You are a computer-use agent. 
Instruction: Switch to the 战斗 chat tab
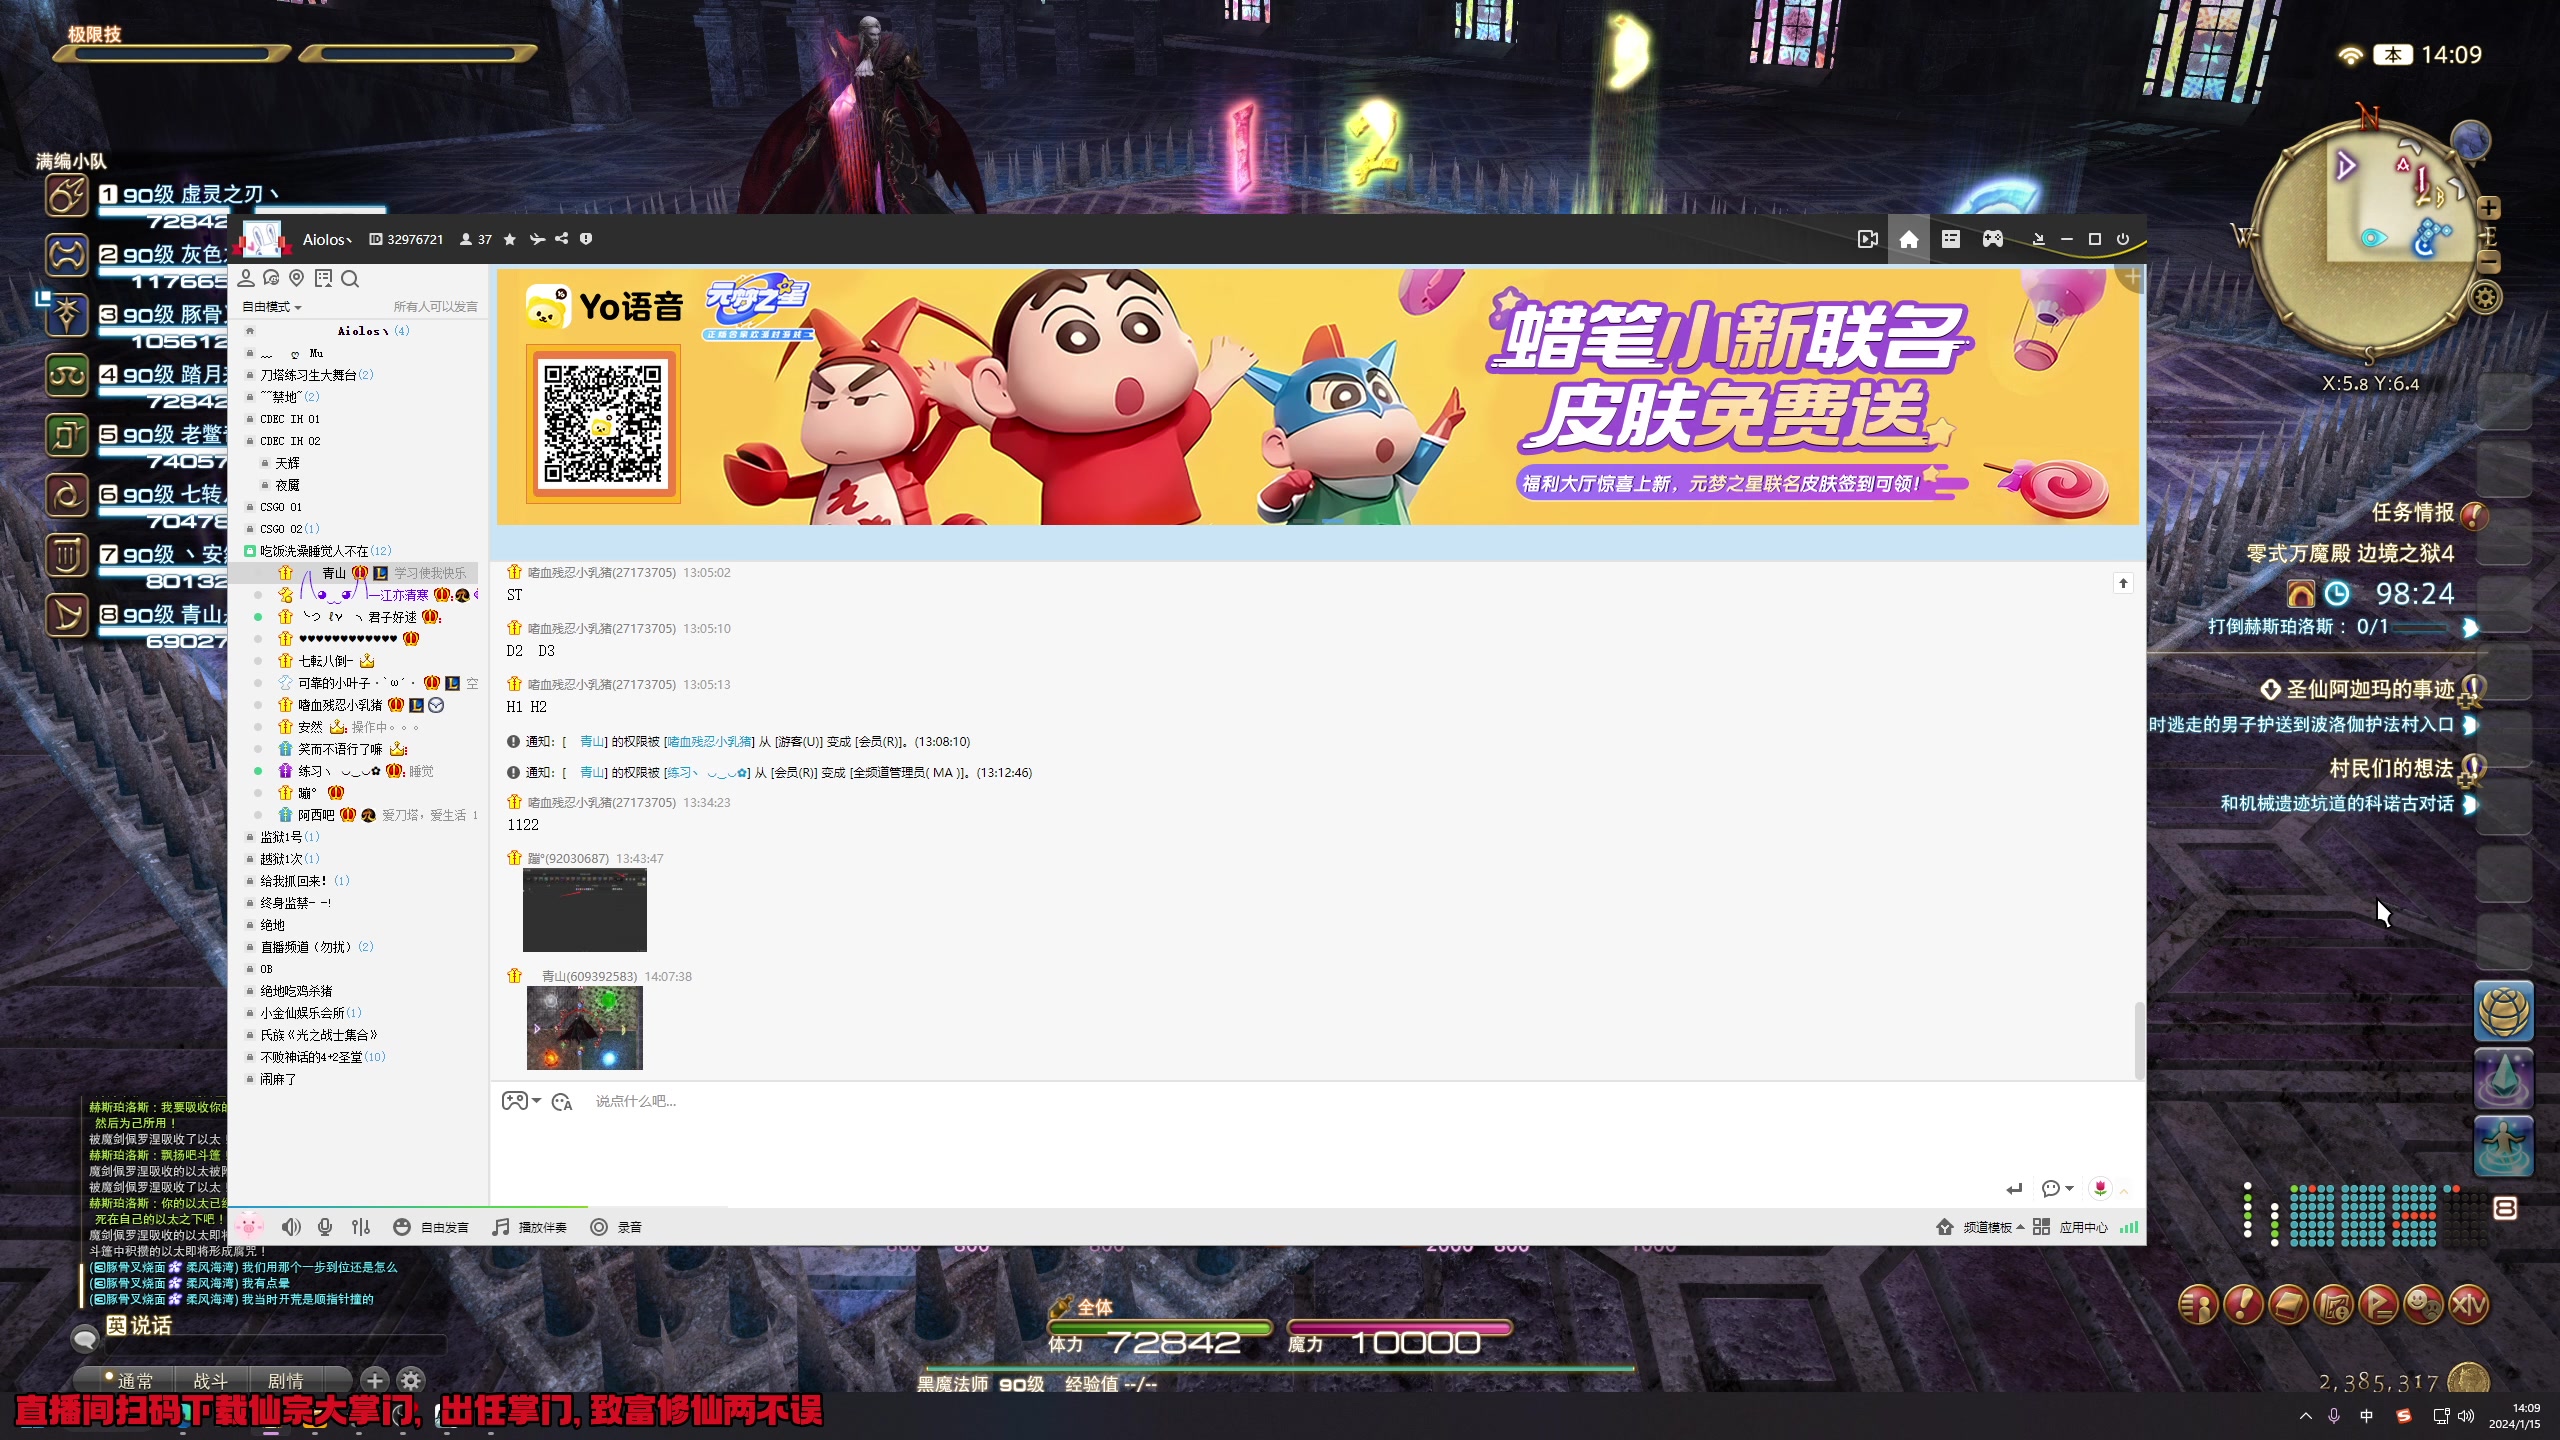point(210,1381)
